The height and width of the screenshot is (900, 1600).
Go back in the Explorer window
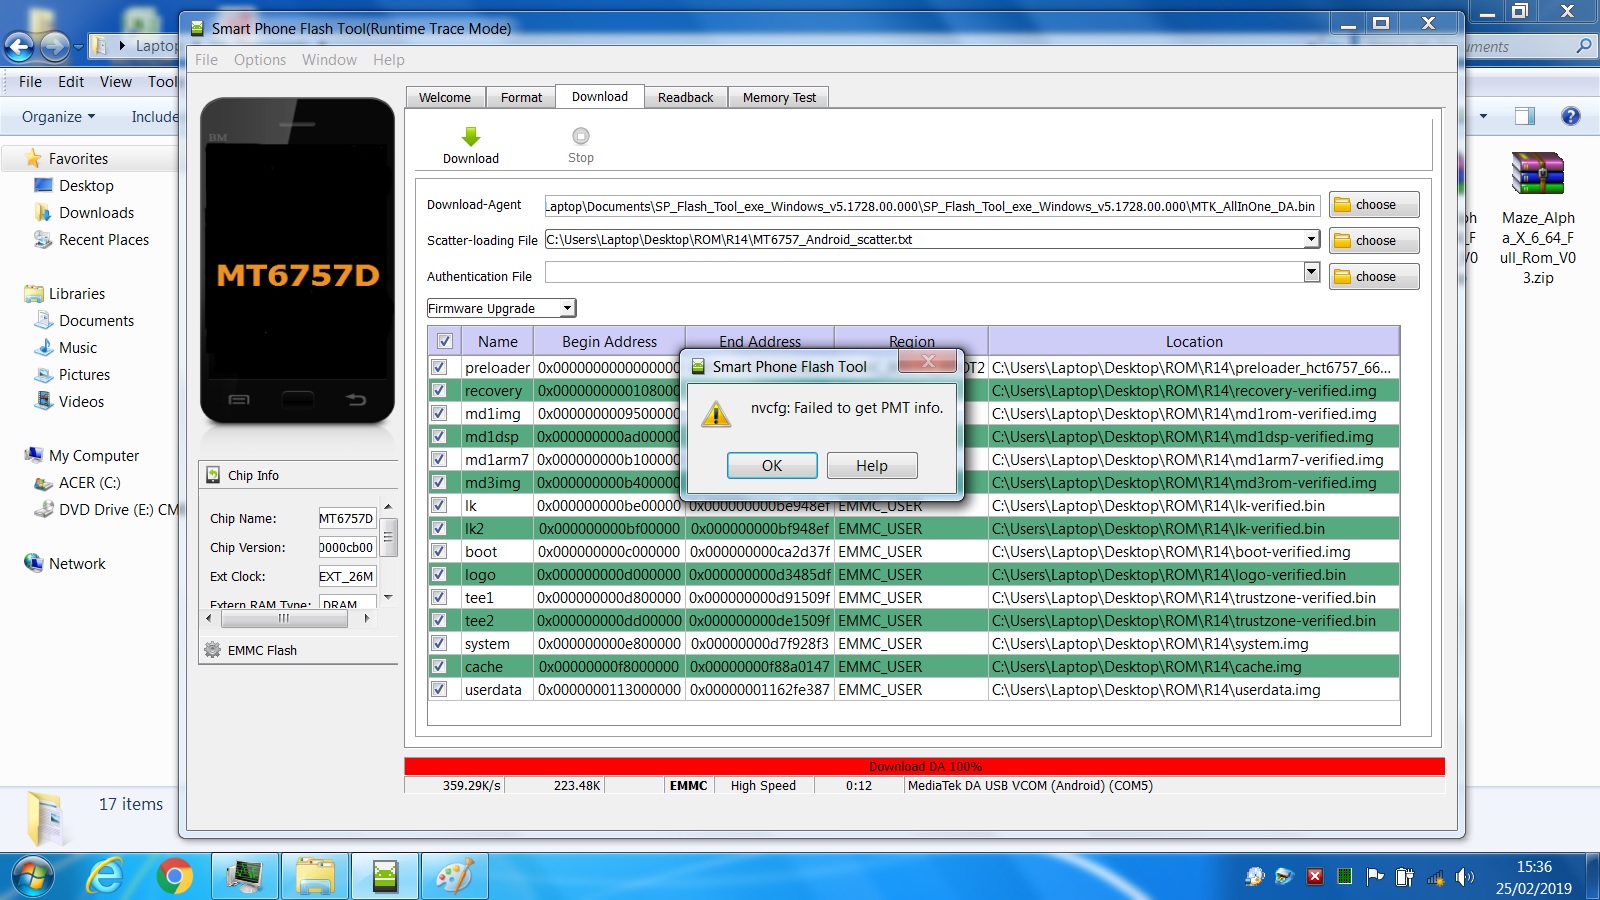pos(20,46)
